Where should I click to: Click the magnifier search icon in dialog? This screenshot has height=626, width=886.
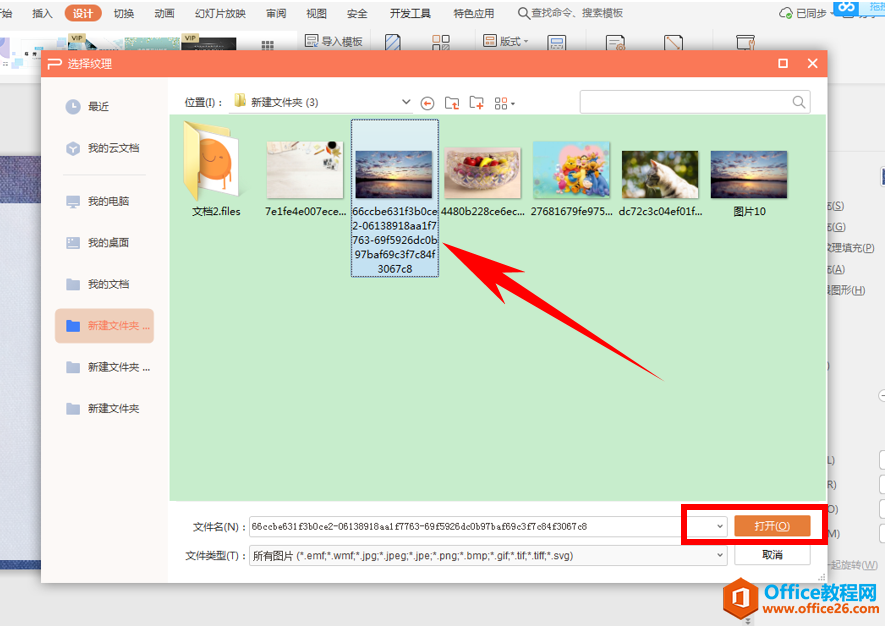click(x=798, y=102)
